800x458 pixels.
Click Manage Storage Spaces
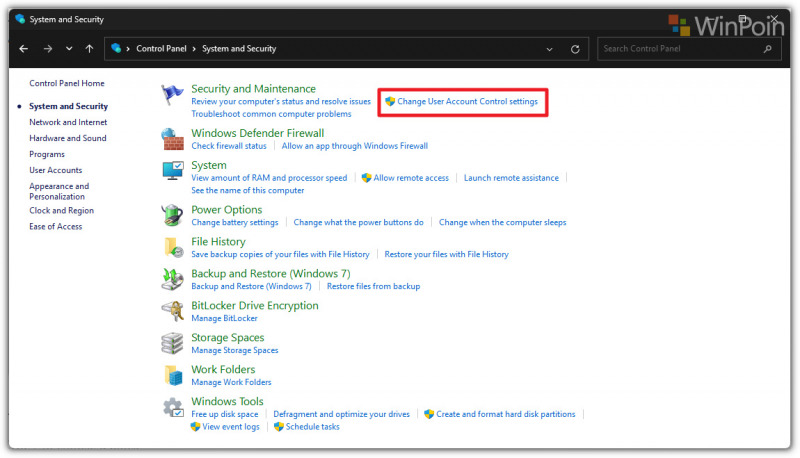point(235,350)
